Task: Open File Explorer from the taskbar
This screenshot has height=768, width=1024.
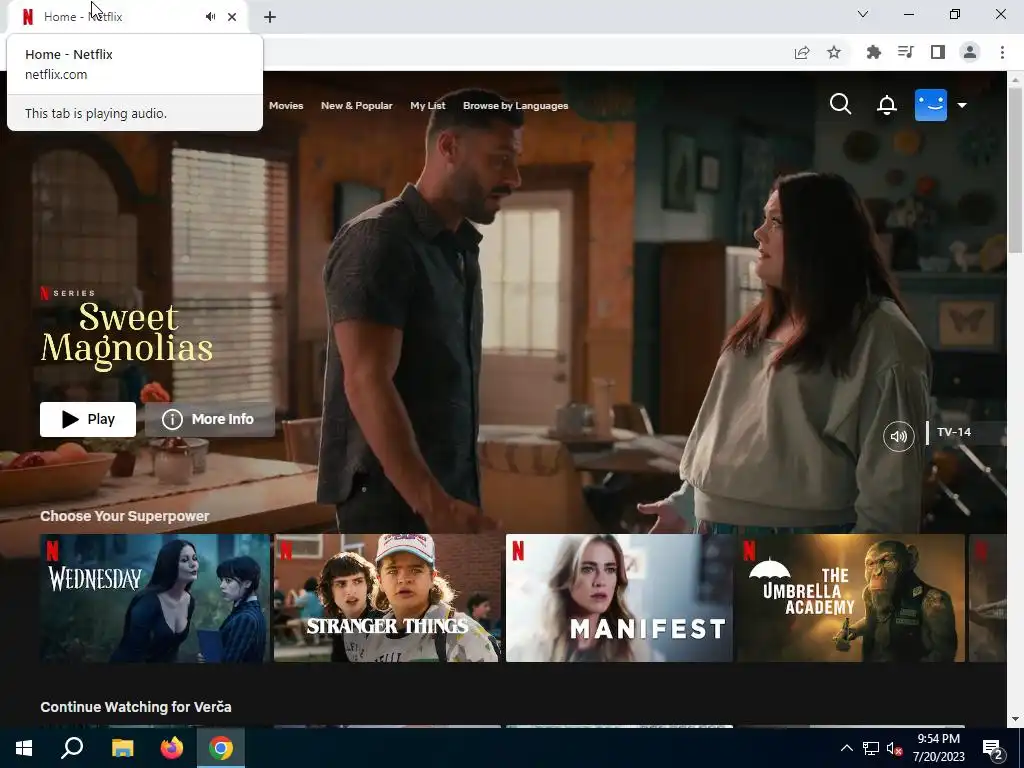Action: point(122,748)
